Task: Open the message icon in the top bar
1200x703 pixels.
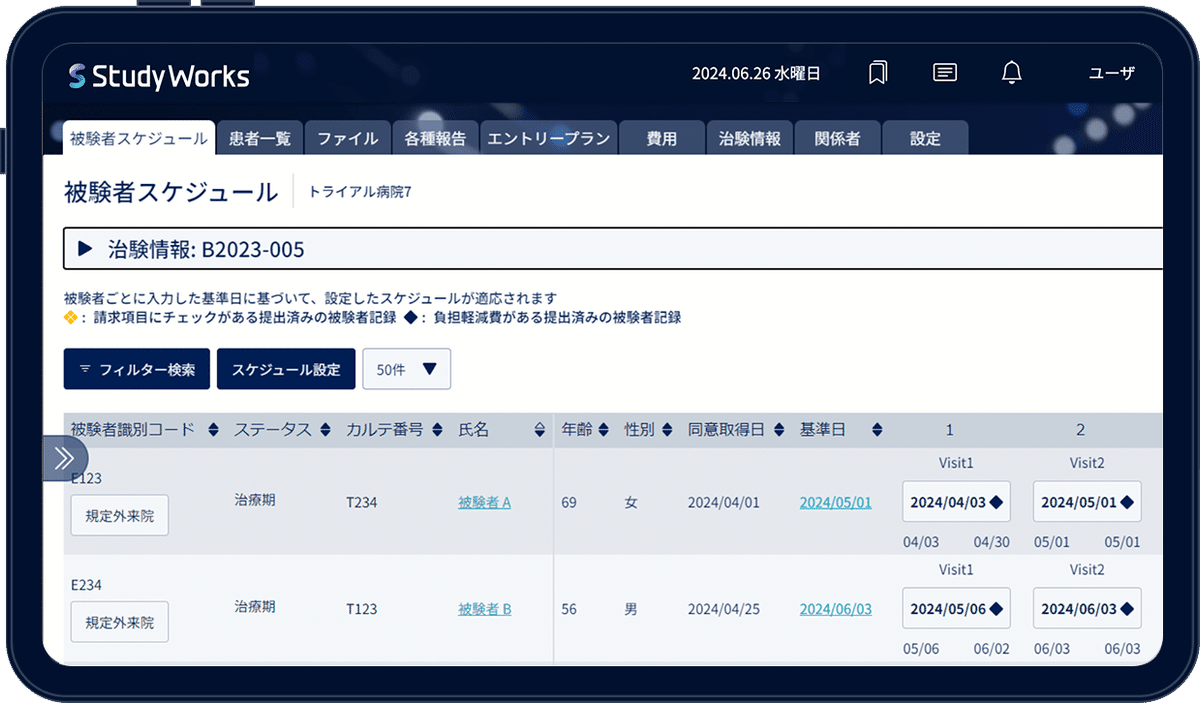Action: click(944, 72)
